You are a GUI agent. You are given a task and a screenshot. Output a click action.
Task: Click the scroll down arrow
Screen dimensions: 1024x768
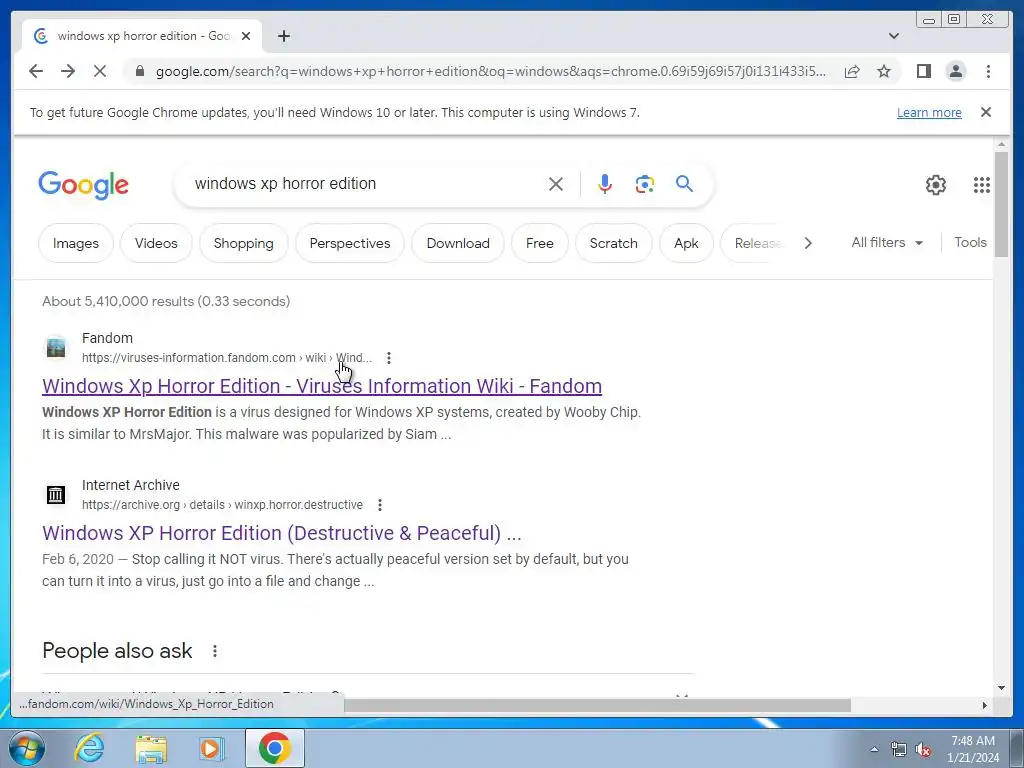tap(1001, 688)
